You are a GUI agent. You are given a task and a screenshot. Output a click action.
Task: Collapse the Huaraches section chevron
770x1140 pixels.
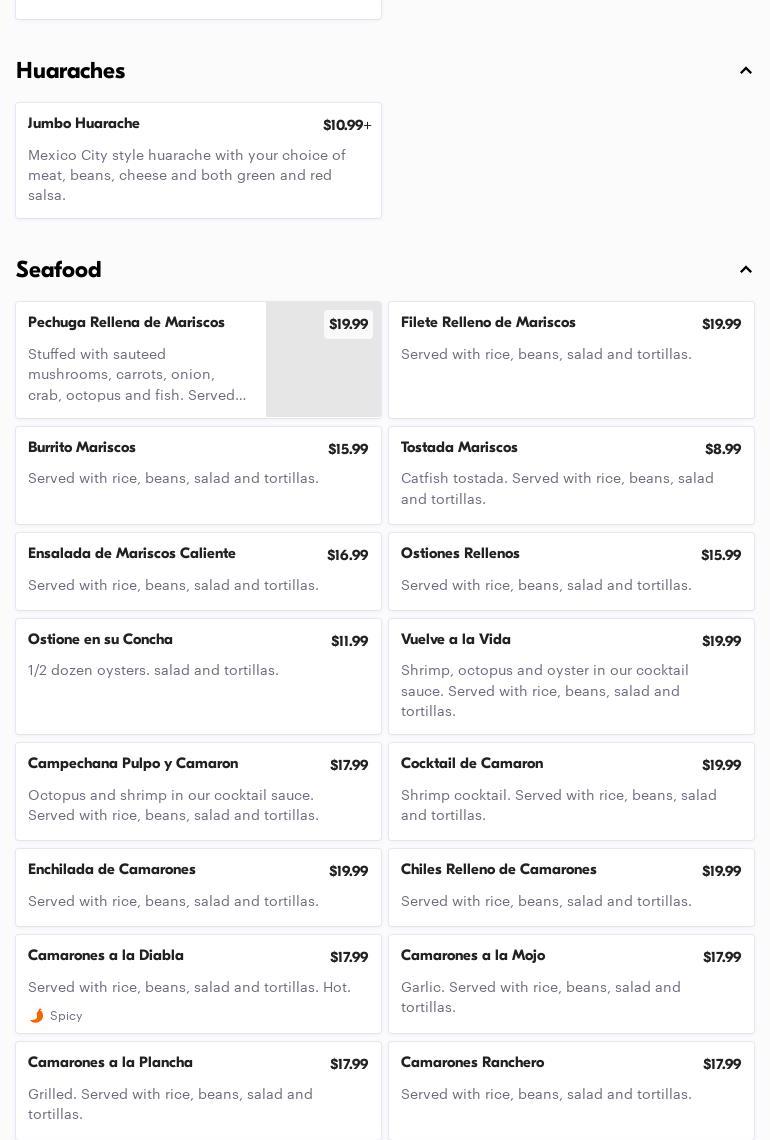tap(746, 71)
